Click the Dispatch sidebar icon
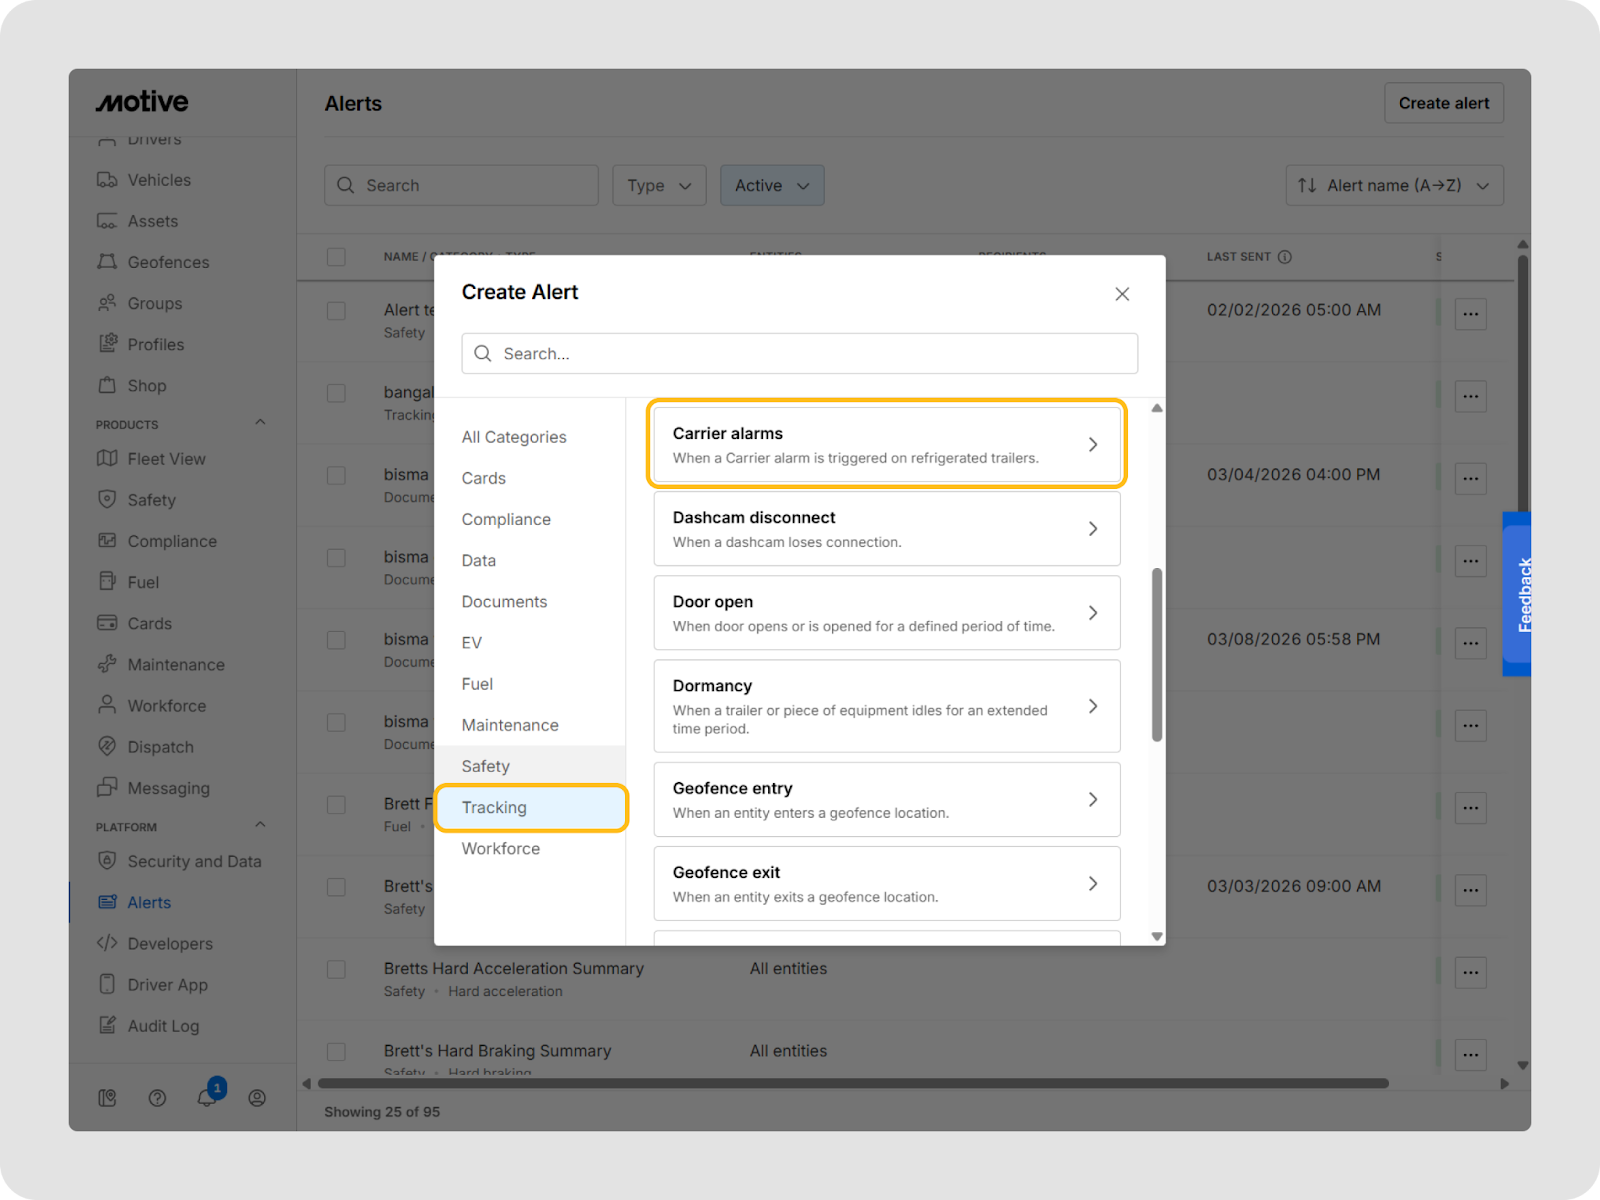 (x=107, y=747)
